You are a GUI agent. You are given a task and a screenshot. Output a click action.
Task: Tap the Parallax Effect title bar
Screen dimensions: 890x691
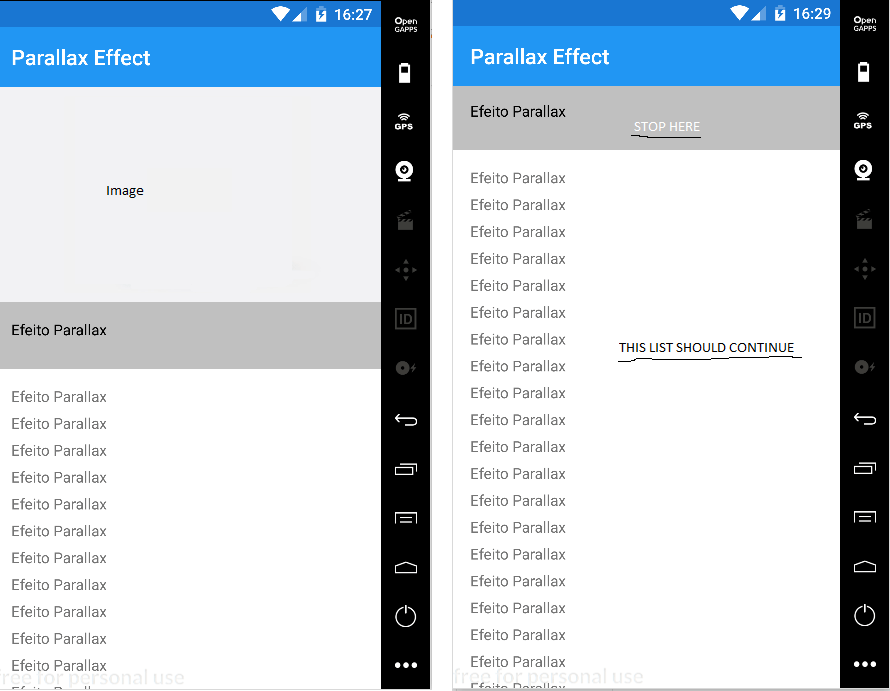pos(80,57)
